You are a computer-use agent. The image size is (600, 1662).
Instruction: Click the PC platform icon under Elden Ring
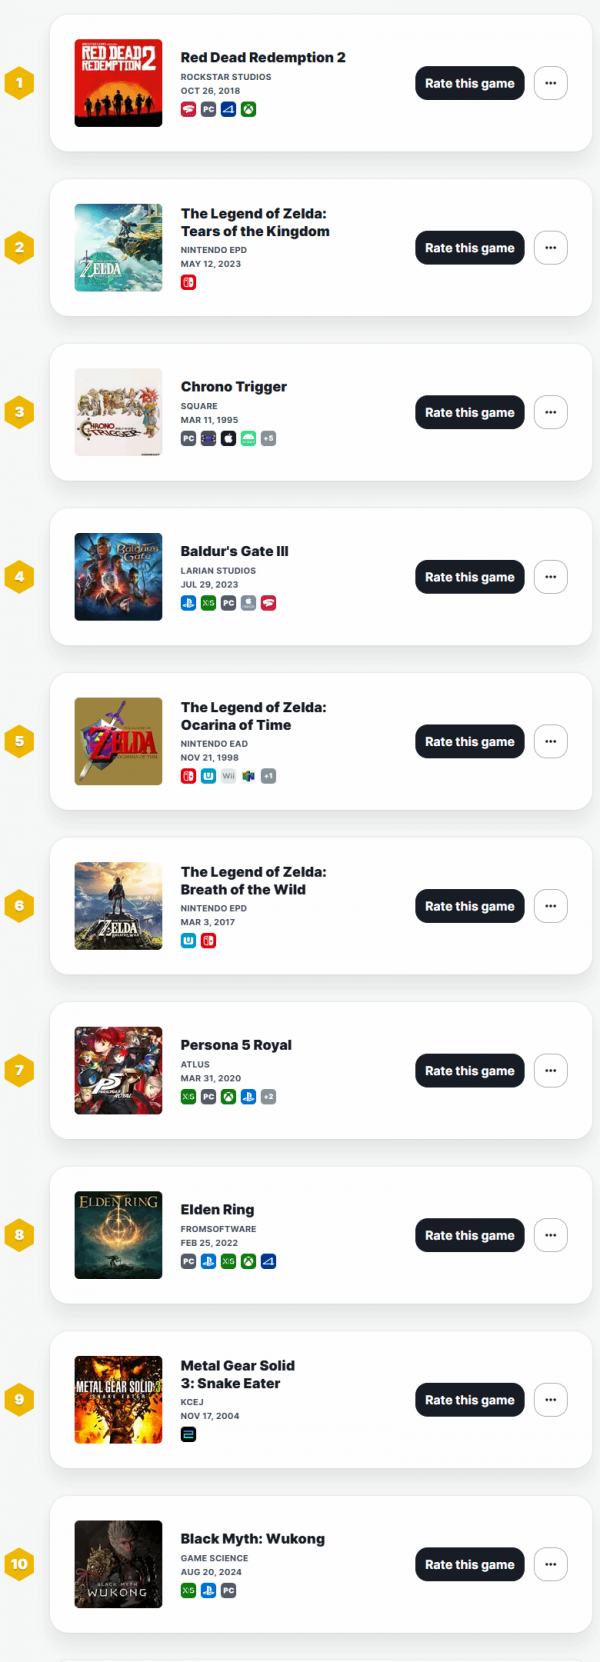(x=188, y=1262)
